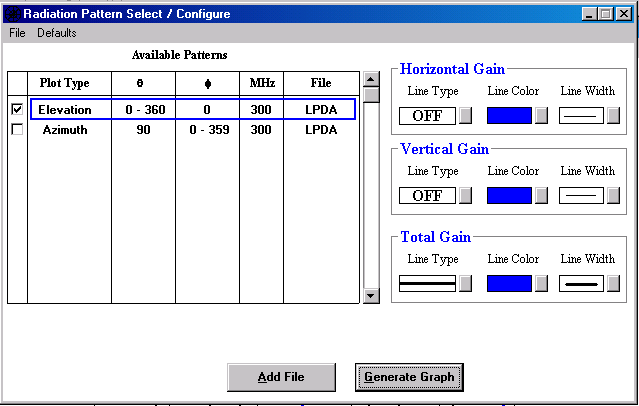Click Total Gain blue color swatch
Screen dimensions: 639x406
[x=509, y=283]
